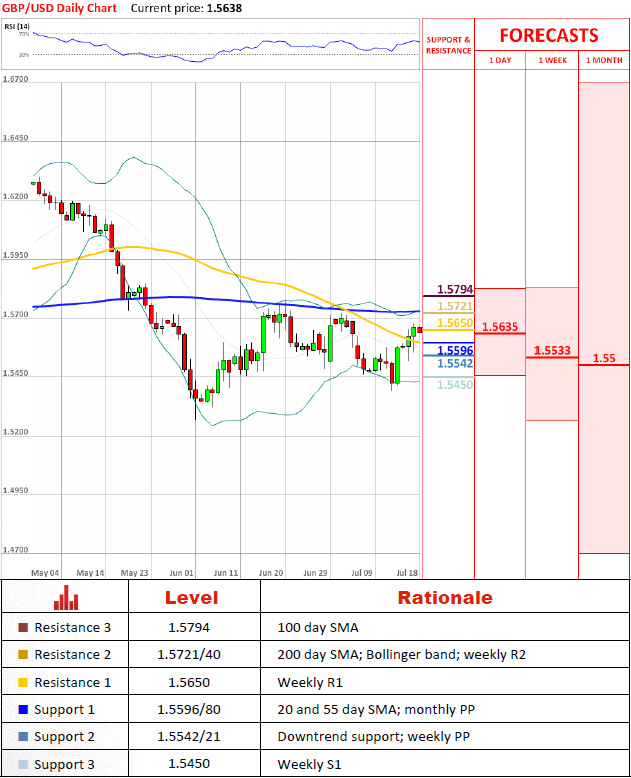
Task: Click the 1.5794 resistance level label
Action: pyautogui.click(x=455, y=289)
